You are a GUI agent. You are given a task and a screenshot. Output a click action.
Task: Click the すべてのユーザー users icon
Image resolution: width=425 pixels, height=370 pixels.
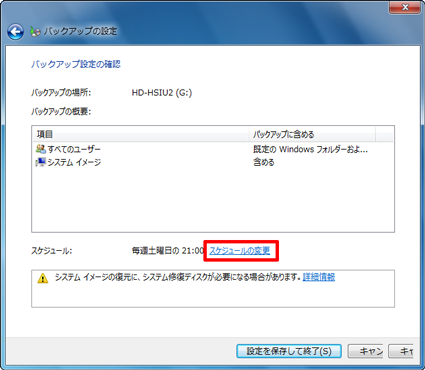(41, 149)
